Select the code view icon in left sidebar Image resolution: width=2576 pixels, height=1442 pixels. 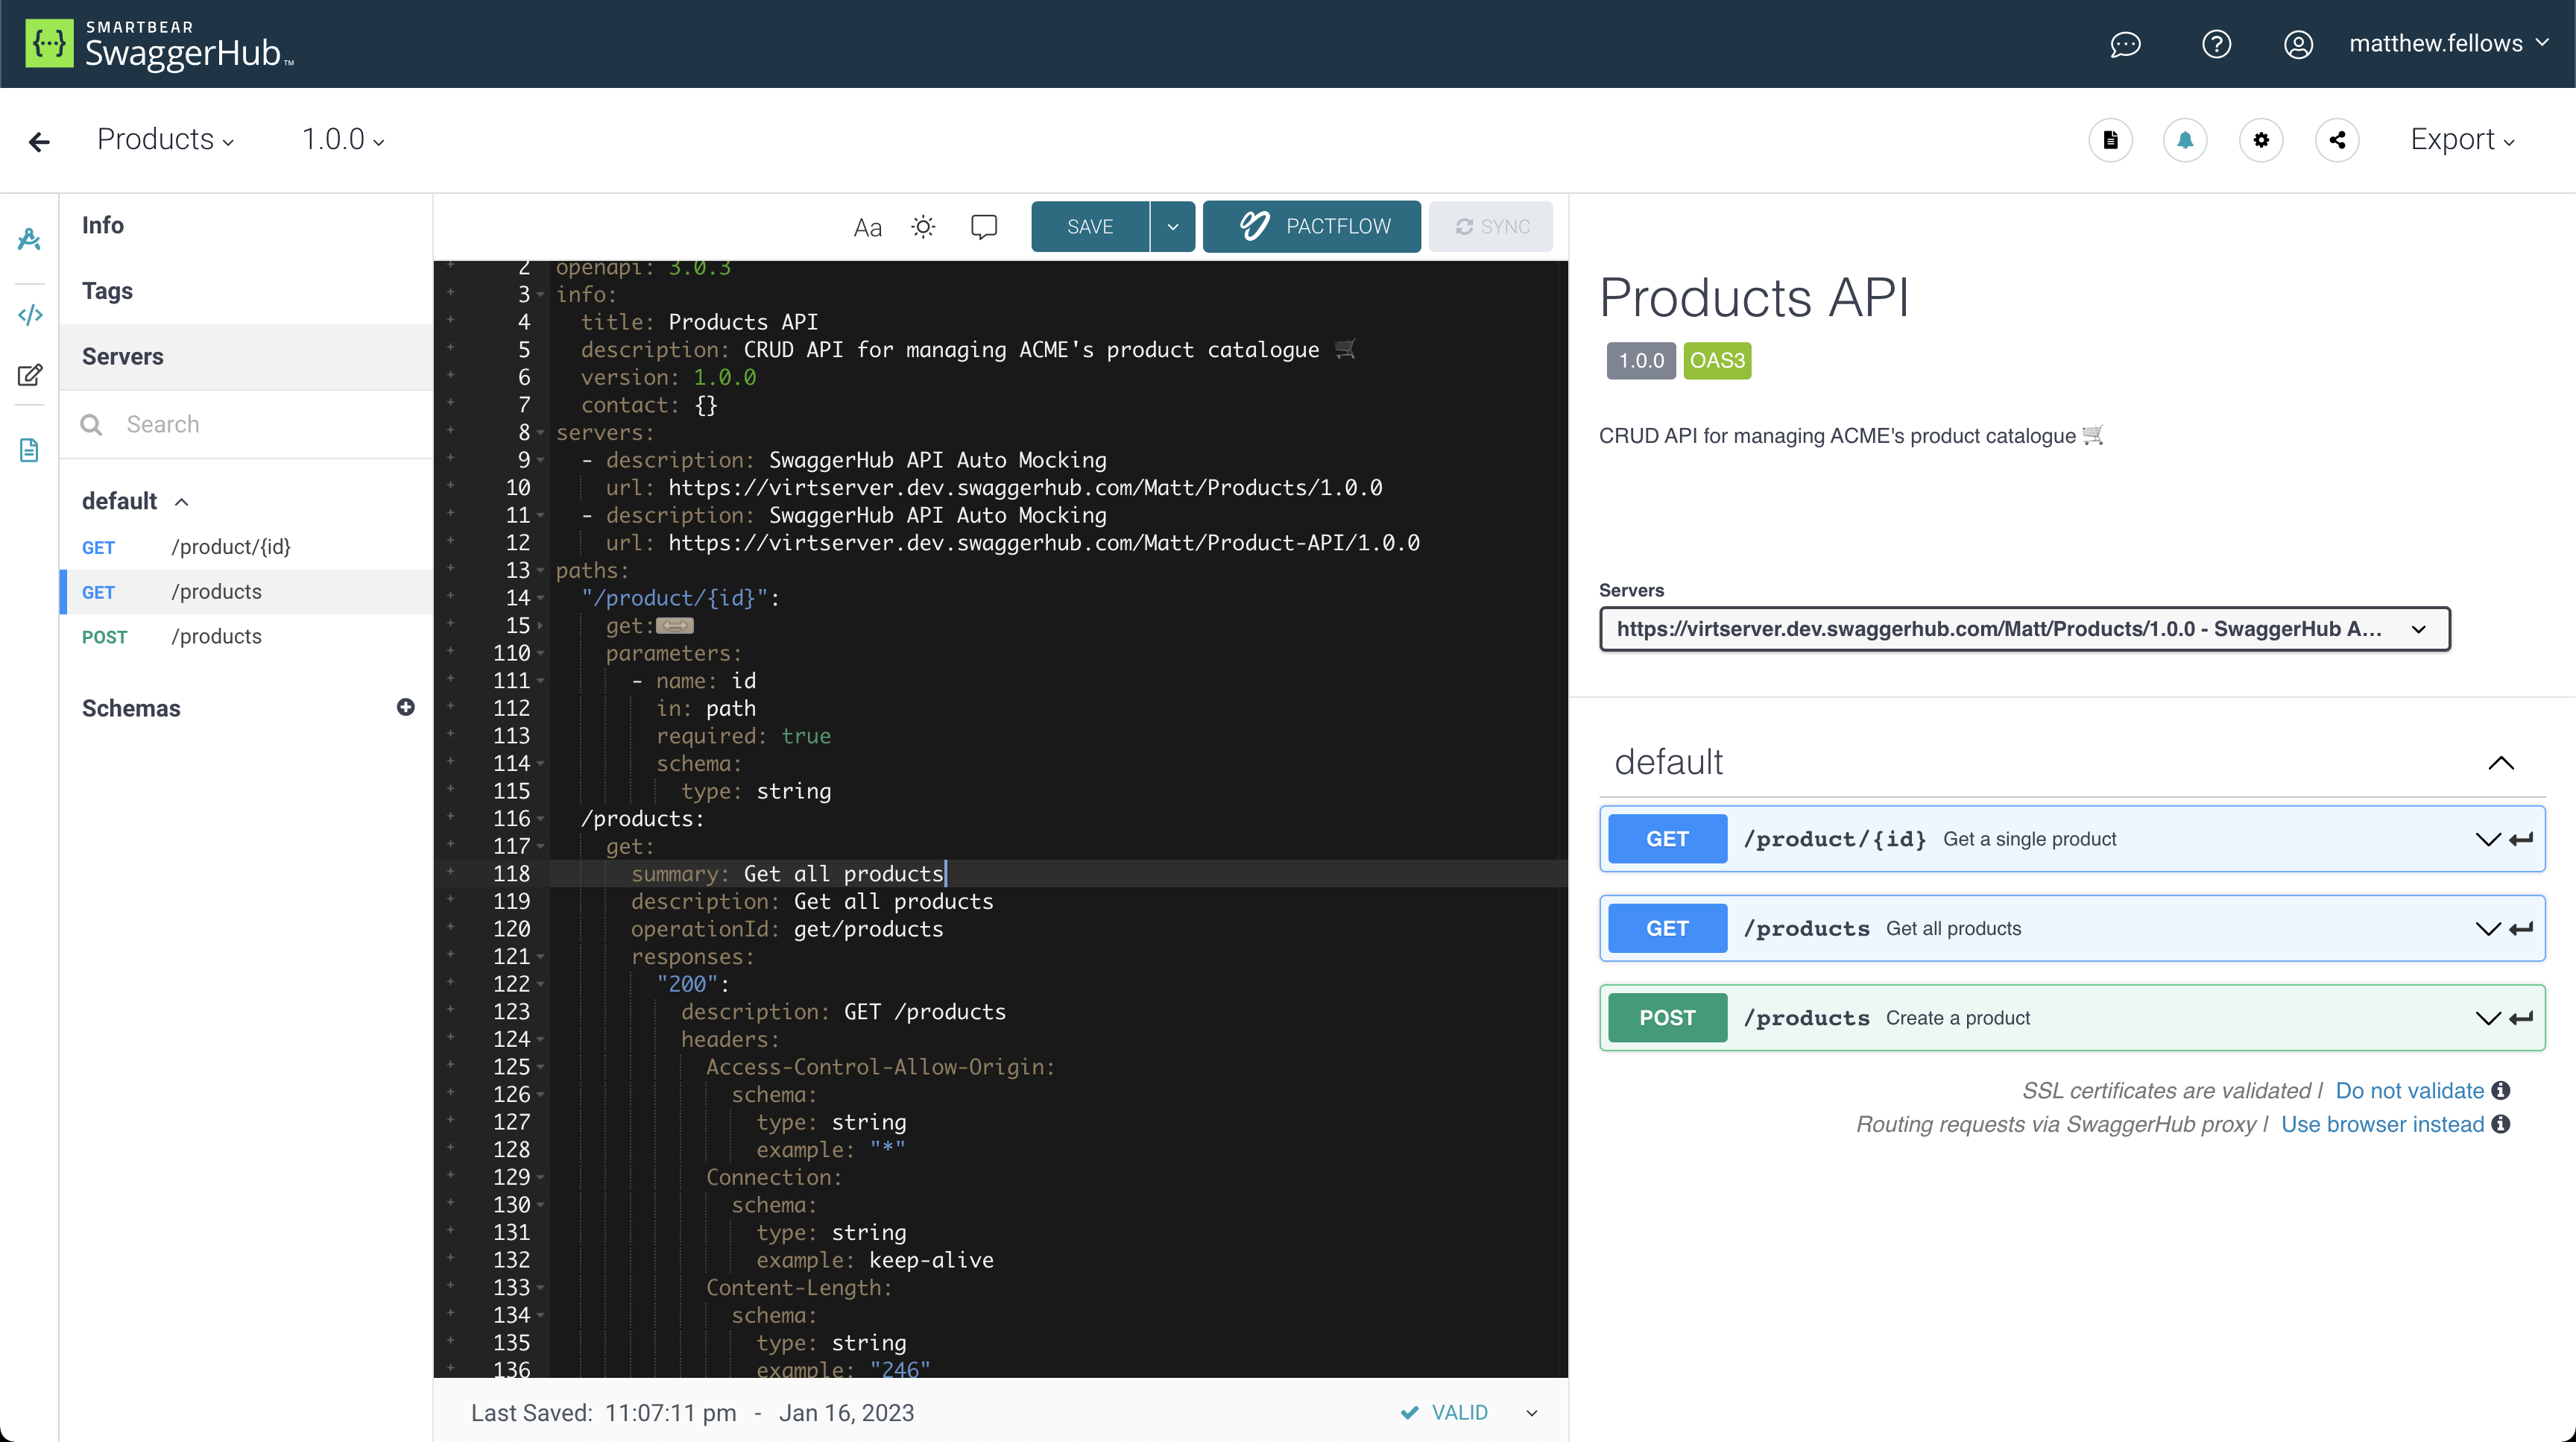[x=29, y=314]
